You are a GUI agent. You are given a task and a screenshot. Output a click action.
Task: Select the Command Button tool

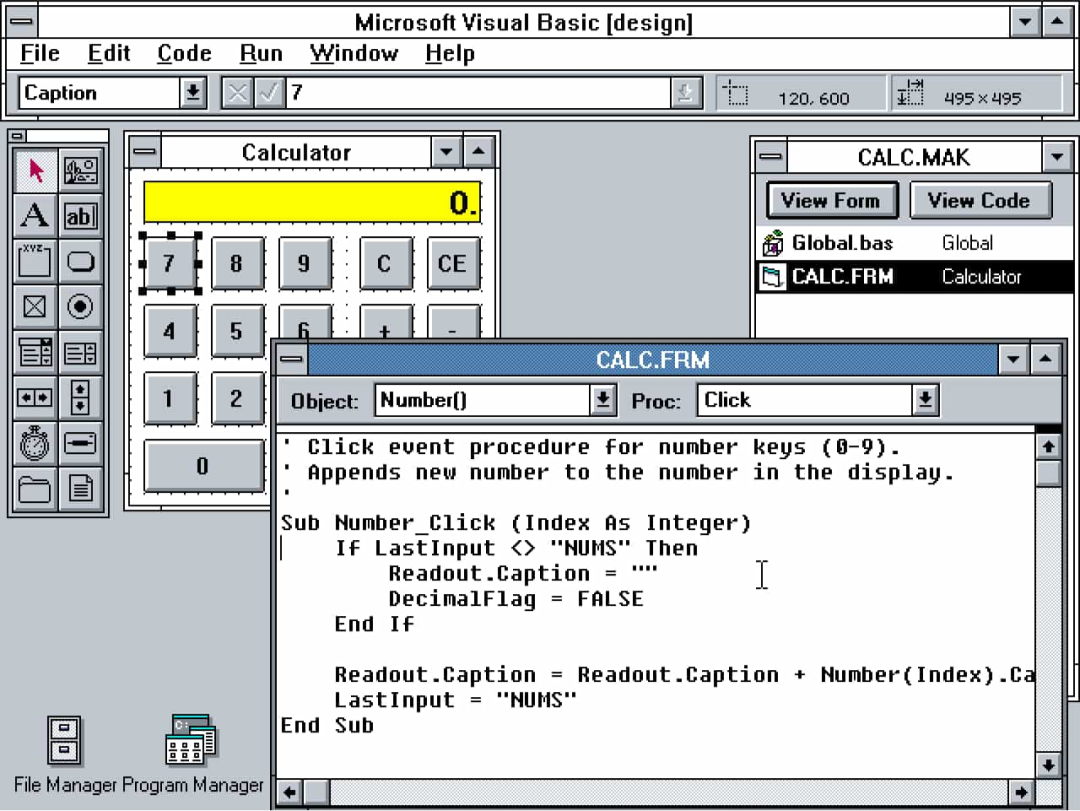coord(81,261)
